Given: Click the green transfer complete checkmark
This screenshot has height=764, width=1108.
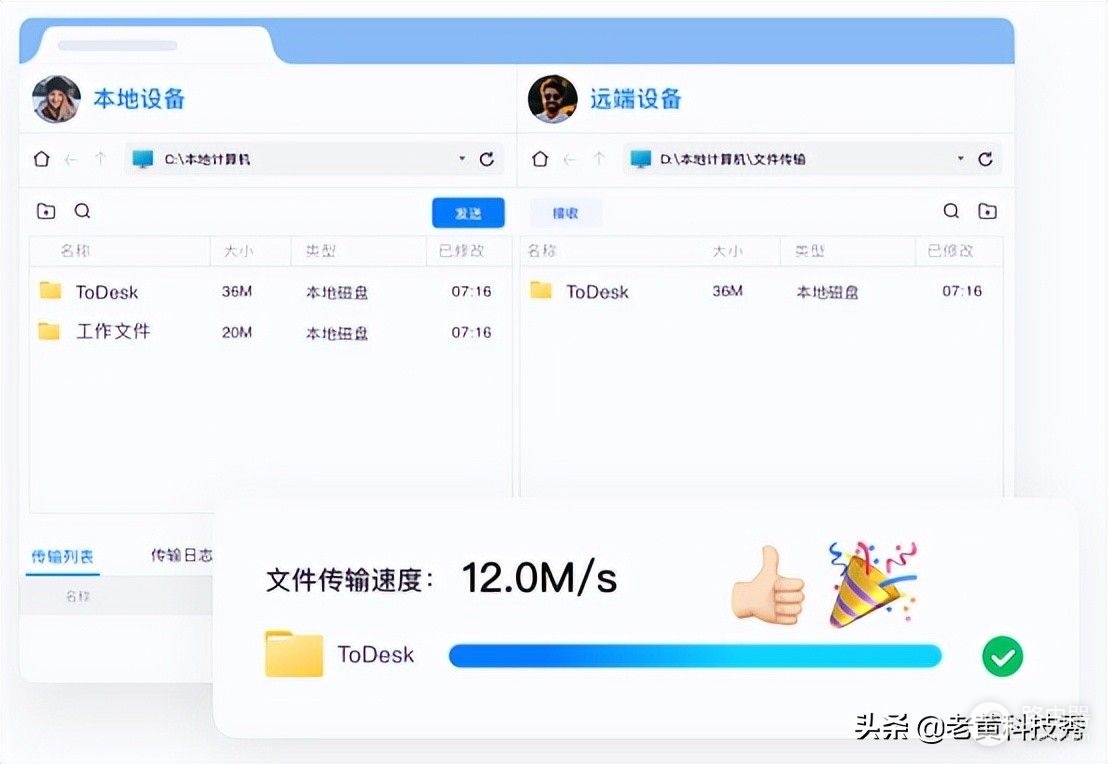Looking at the screenshot, I should pyautogui.click(x=1003, y=657).
